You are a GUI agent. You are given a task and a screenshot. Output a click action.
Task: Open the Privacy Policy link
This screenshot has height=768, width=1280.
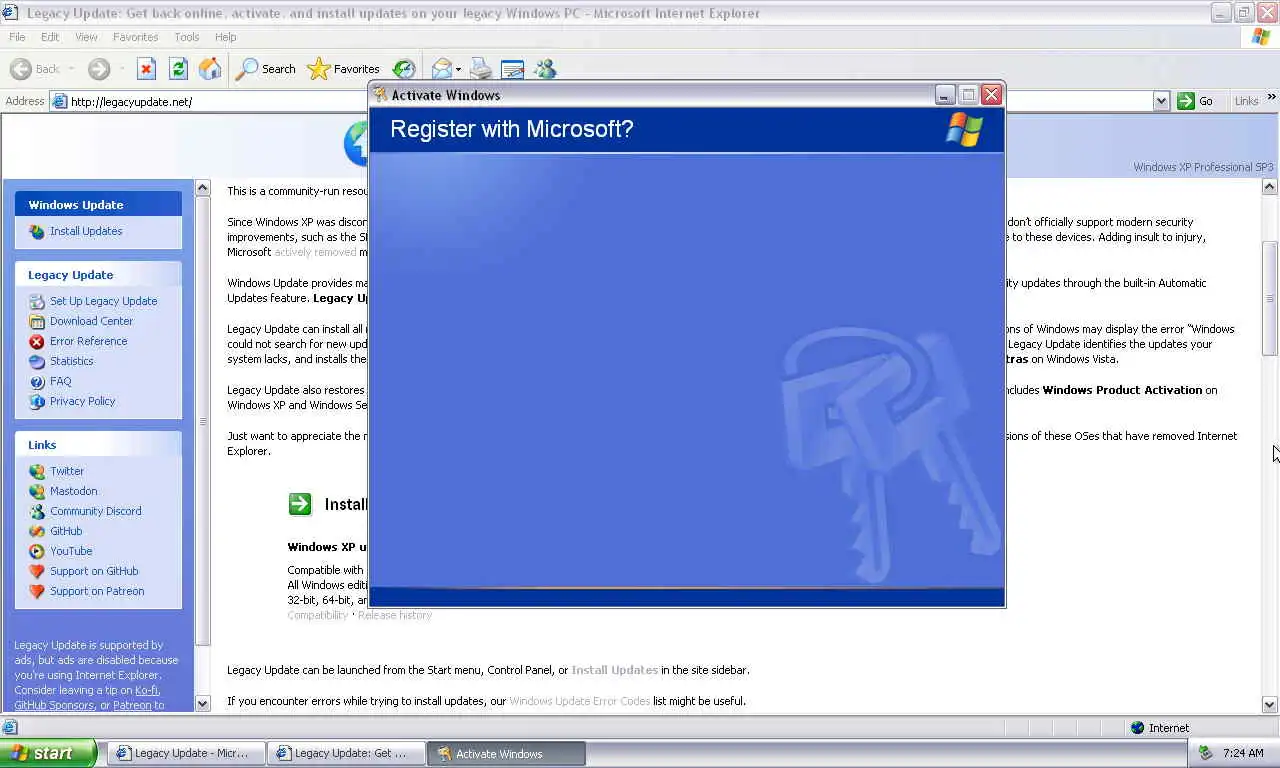(x=82, y=401)
